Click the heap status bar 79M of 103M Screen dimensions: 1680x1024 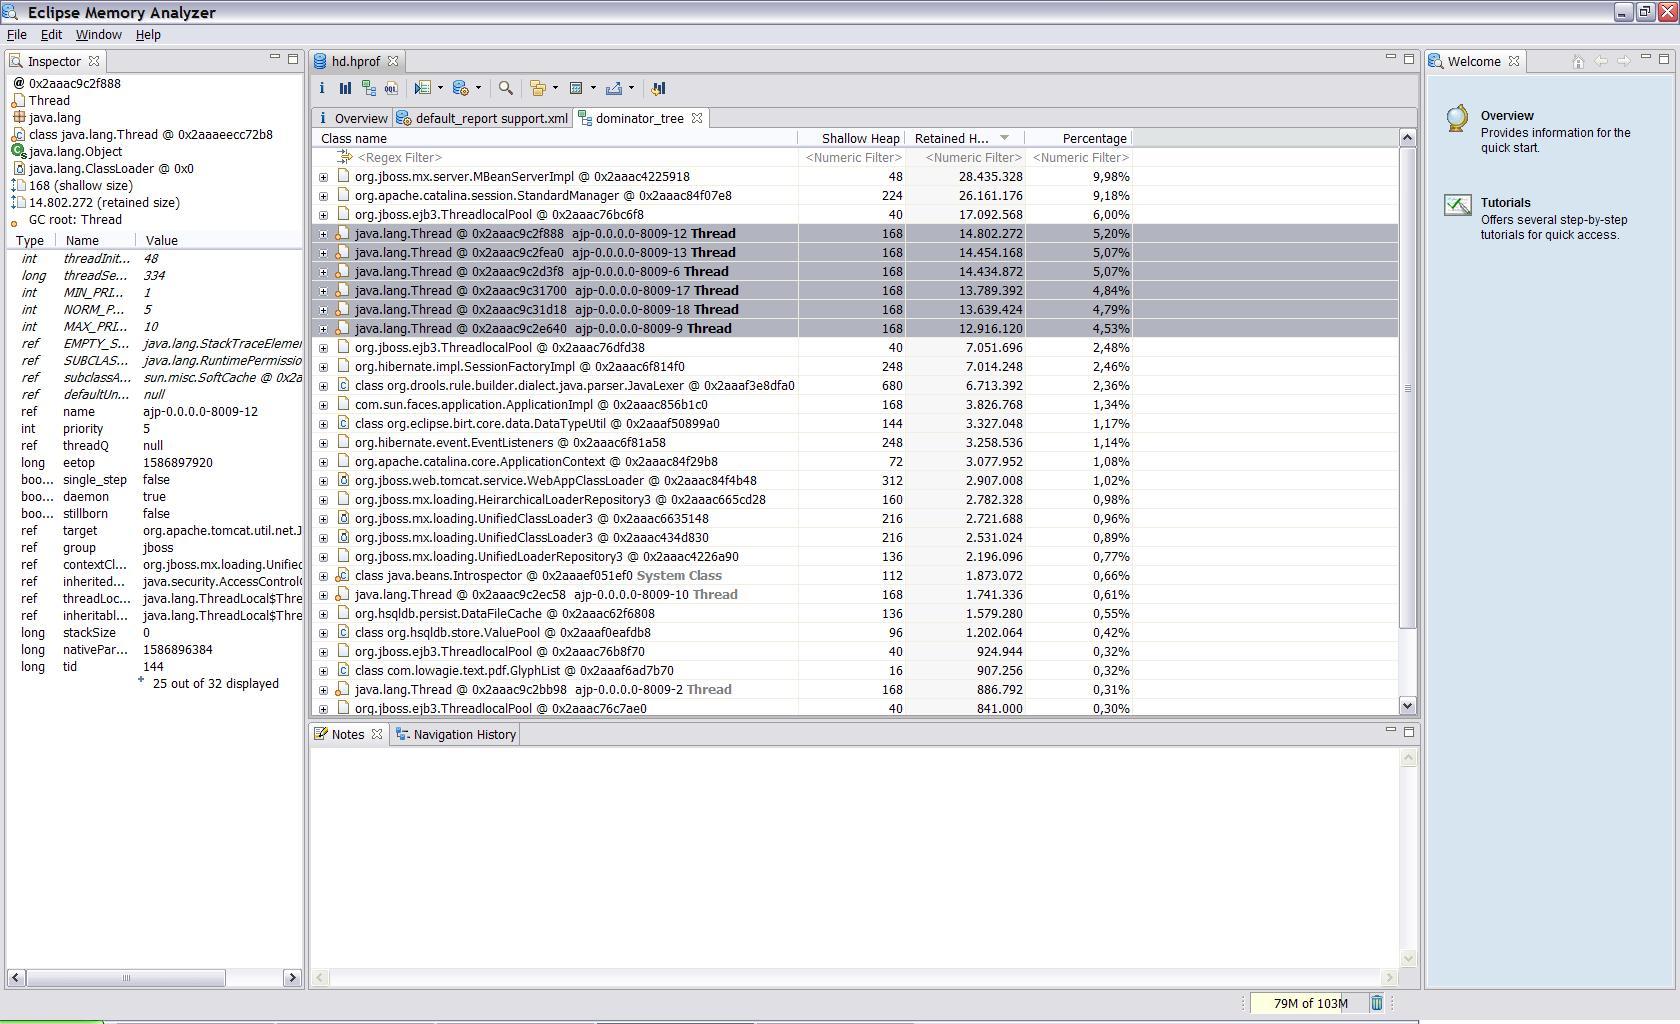1310,1003
